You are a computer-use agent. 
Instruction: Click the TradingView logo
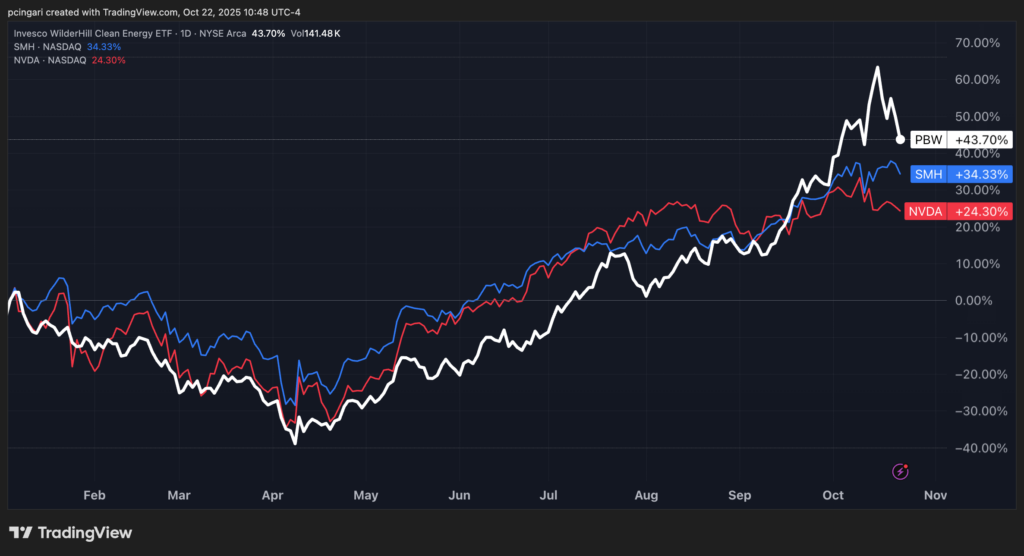point(70,533)
